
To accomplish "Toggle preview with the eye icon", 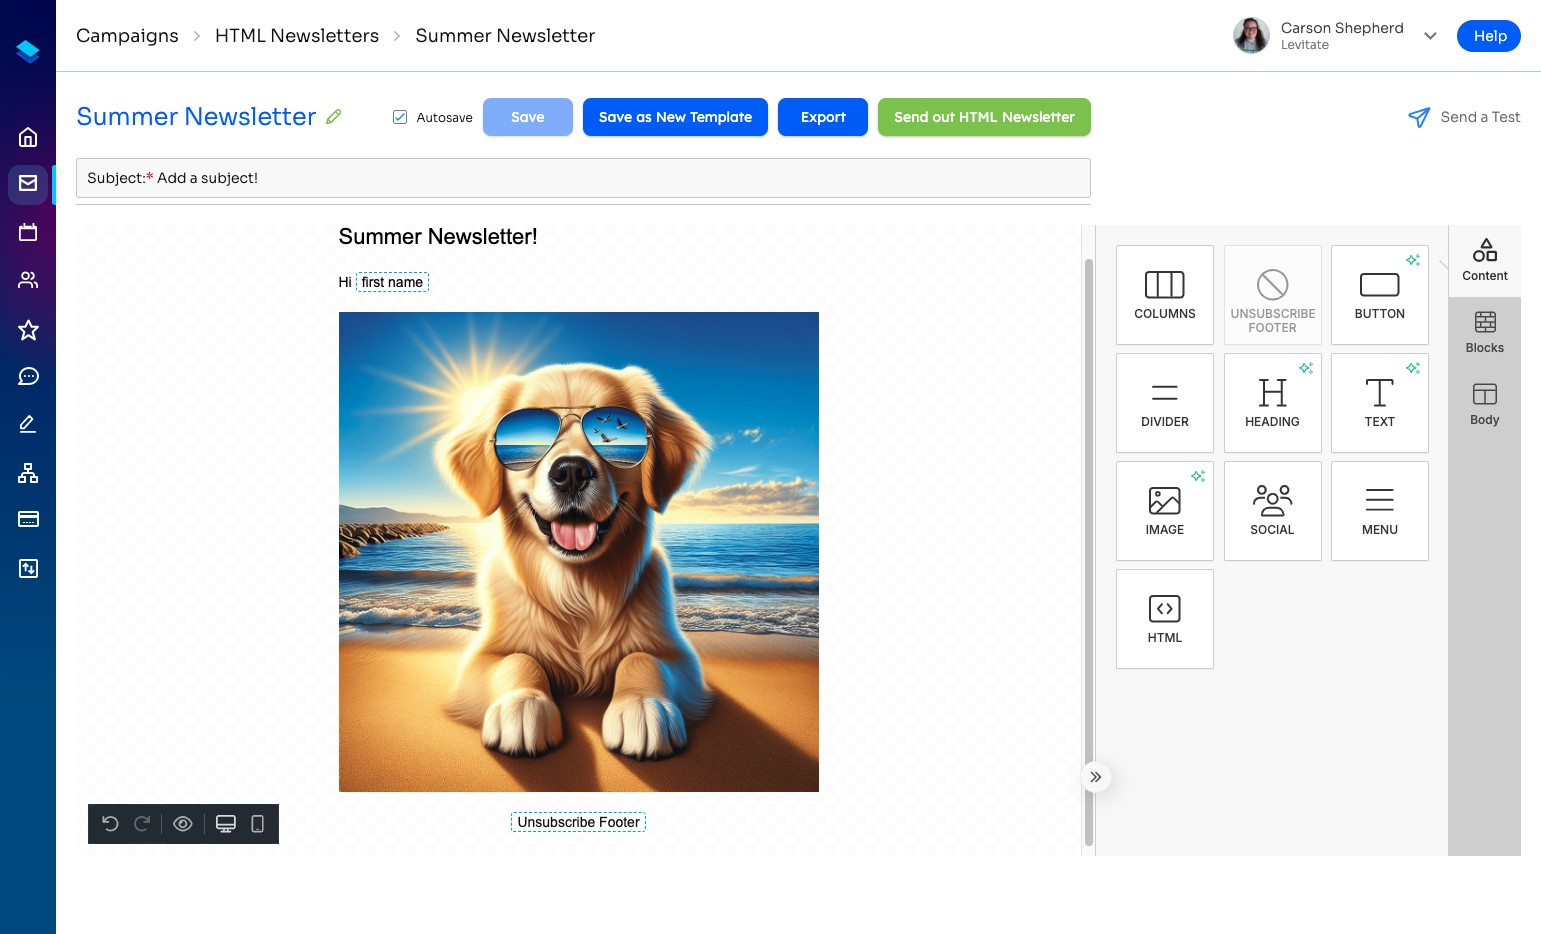I will point(183,824).
